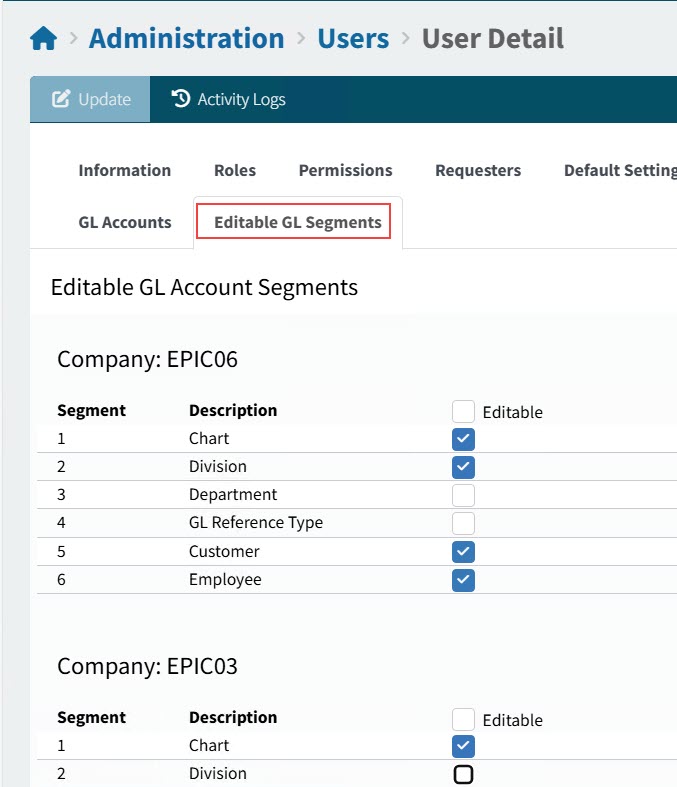Go to Administration breadcrumb link
Image resolution: width=677 pixels, height=787 pixels.
click(x=186, y=39)
